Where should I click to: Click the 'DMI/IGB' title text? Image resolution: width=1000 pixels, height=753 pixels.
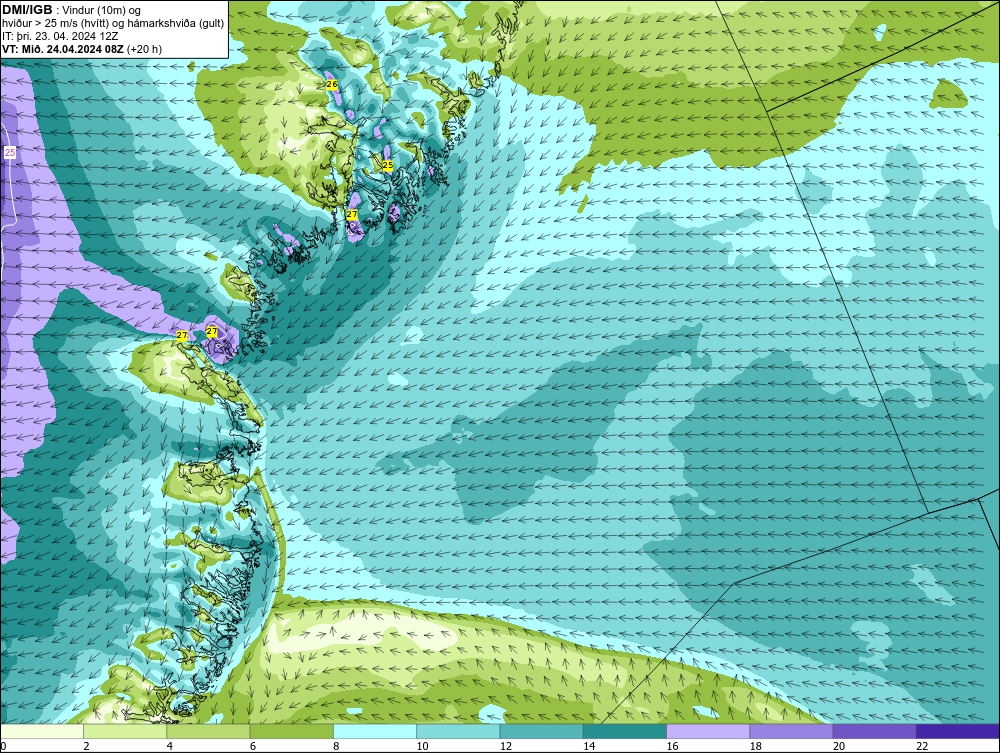pyautogui.click(x=27, y=10)
